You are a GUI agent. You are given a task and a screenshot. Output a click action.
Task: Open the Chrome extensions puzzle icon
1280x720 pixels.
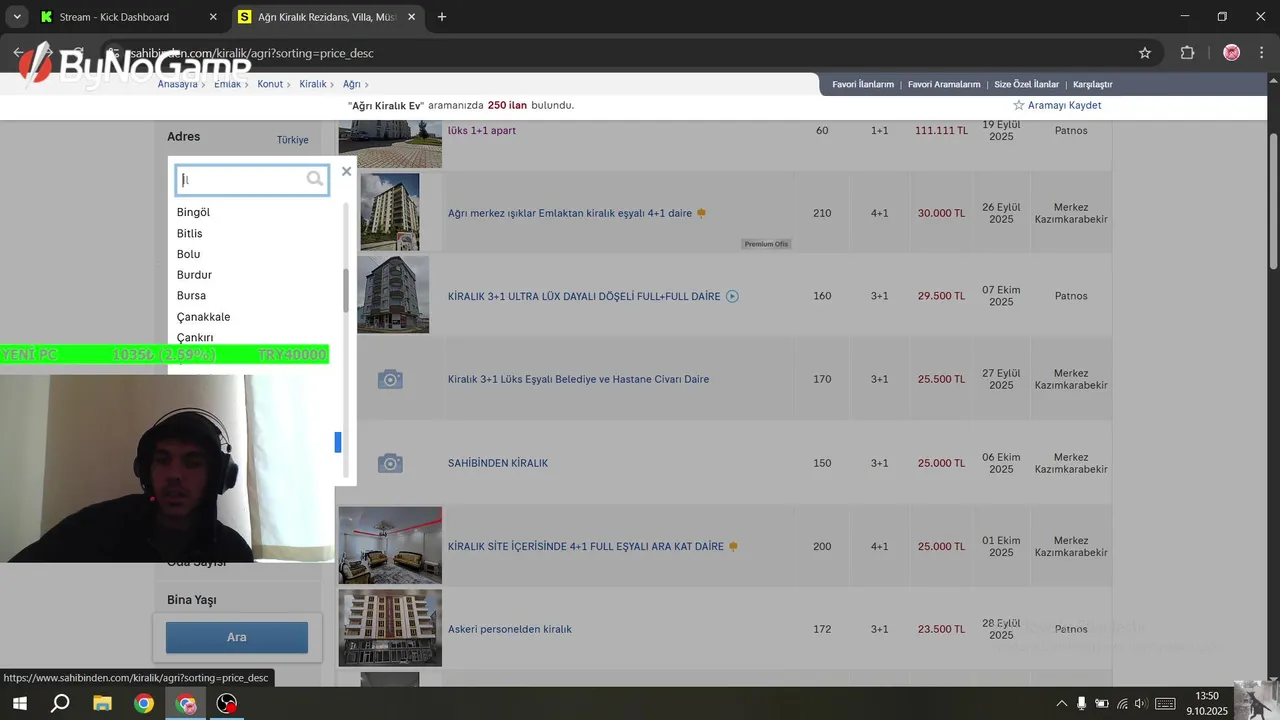point(1188,53)
